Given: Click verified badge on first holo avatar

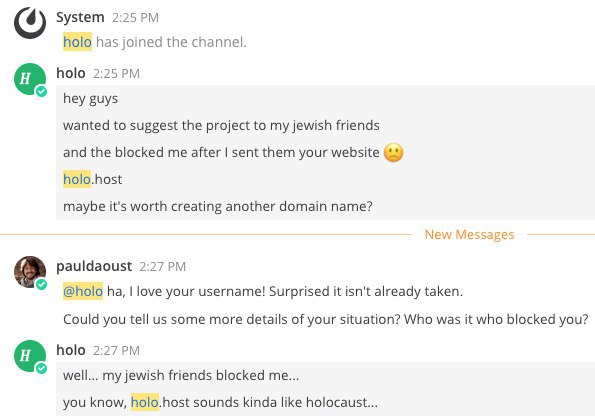Looking at the screenshot, I should 41,91.
